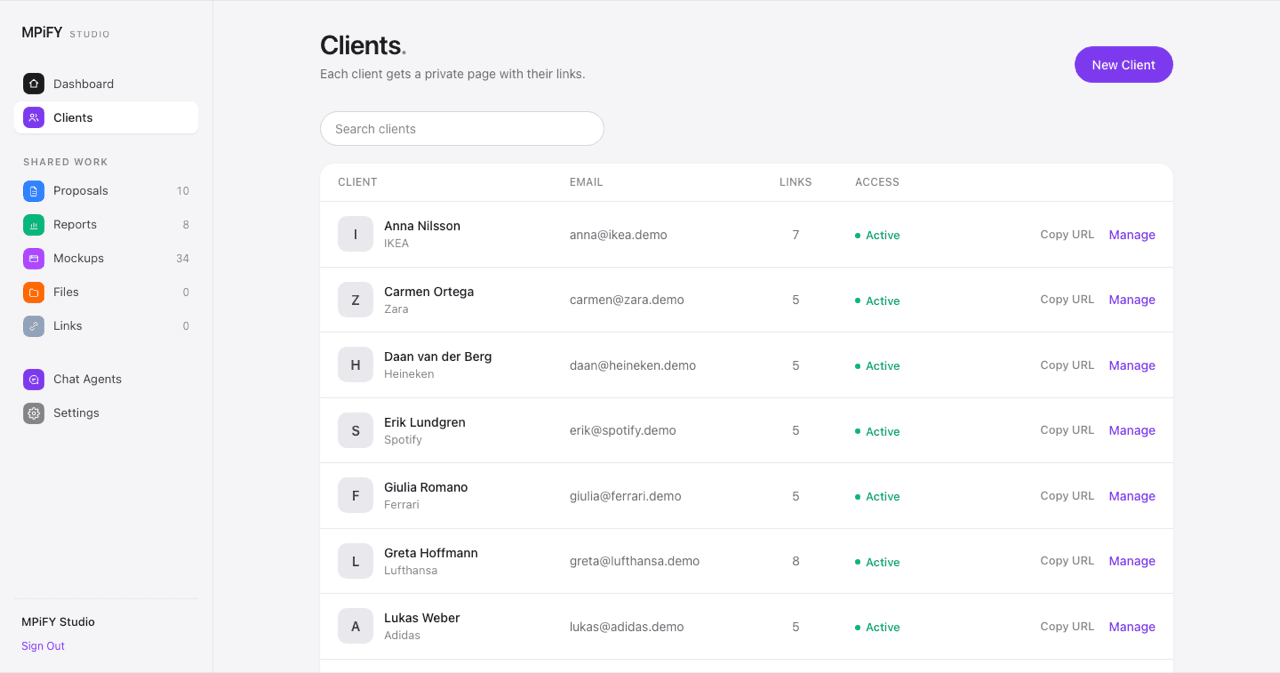Manage Daan van der Berg

pos(1132,365)
